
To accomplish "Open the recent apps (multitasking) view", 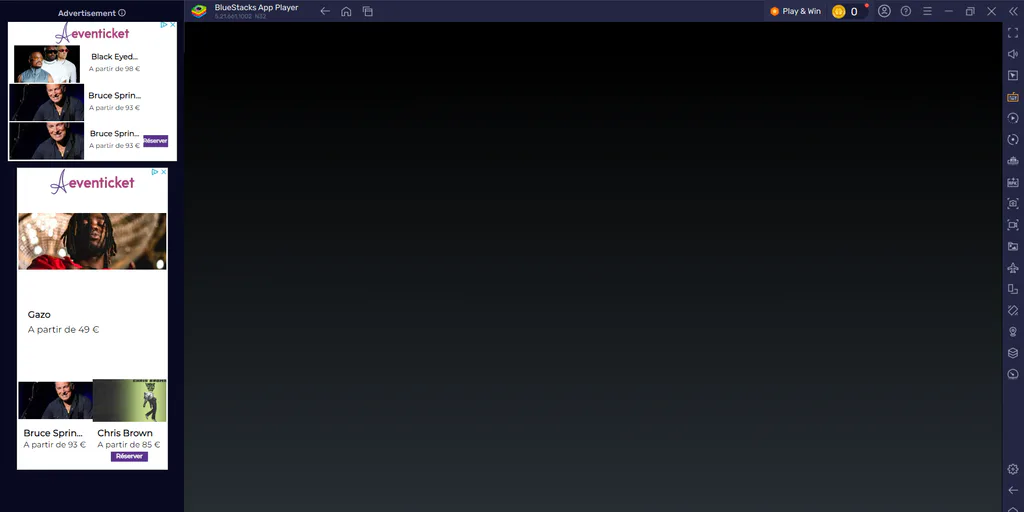I will point(368,11).
